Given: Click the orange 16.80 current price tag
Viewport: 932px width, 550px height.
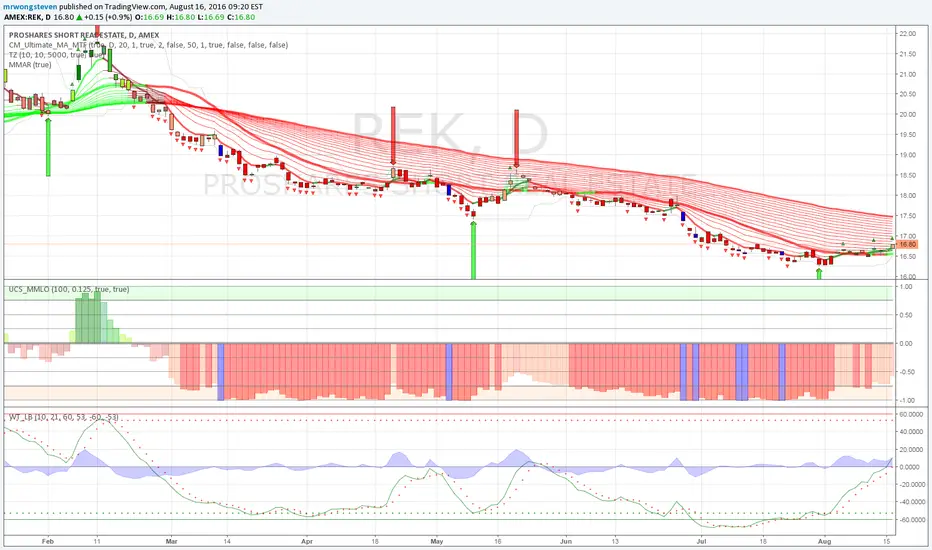Looking at the screenshot, I should pos(908,244).
